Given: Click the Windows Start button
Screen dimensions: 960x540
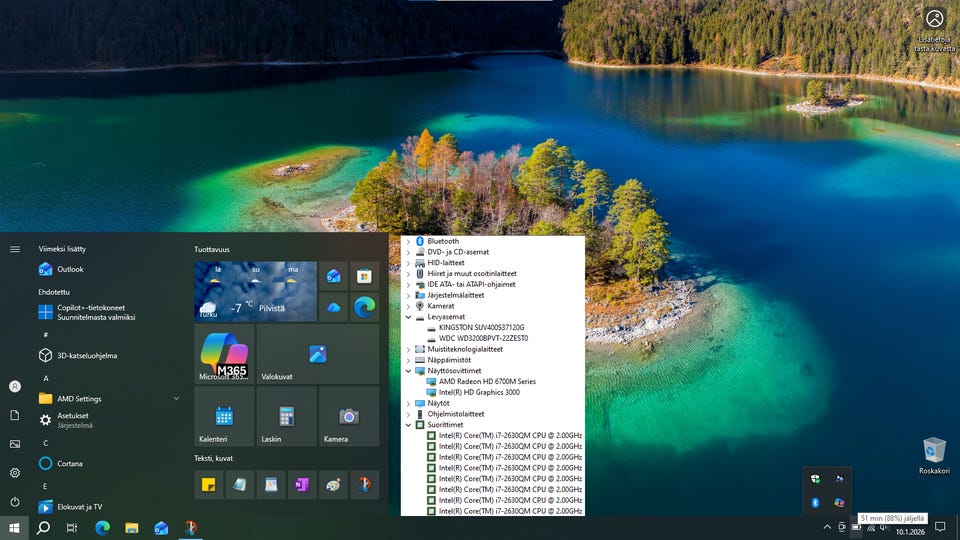Looking at the screenshot, I should (x=14, y=528).
